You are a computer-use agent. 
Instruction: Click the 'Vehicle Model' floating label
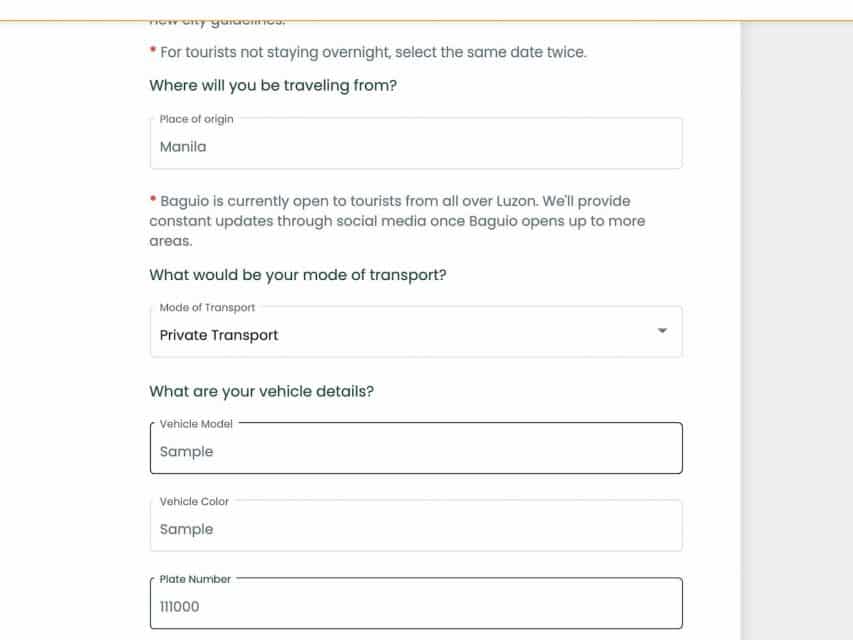[196, 424]
